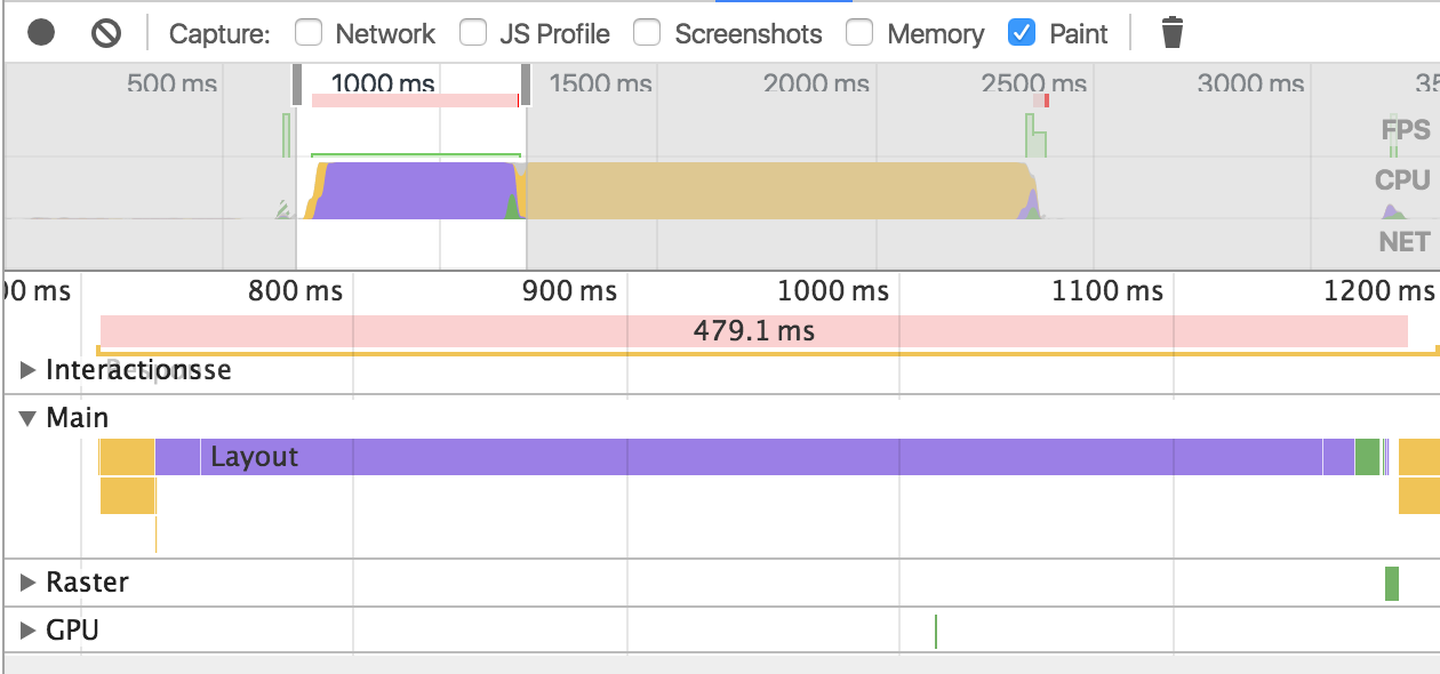This screenshot has width=1440, height=674.
Task: Click the green GPU activity marker
Action: (x=935, y=631)
